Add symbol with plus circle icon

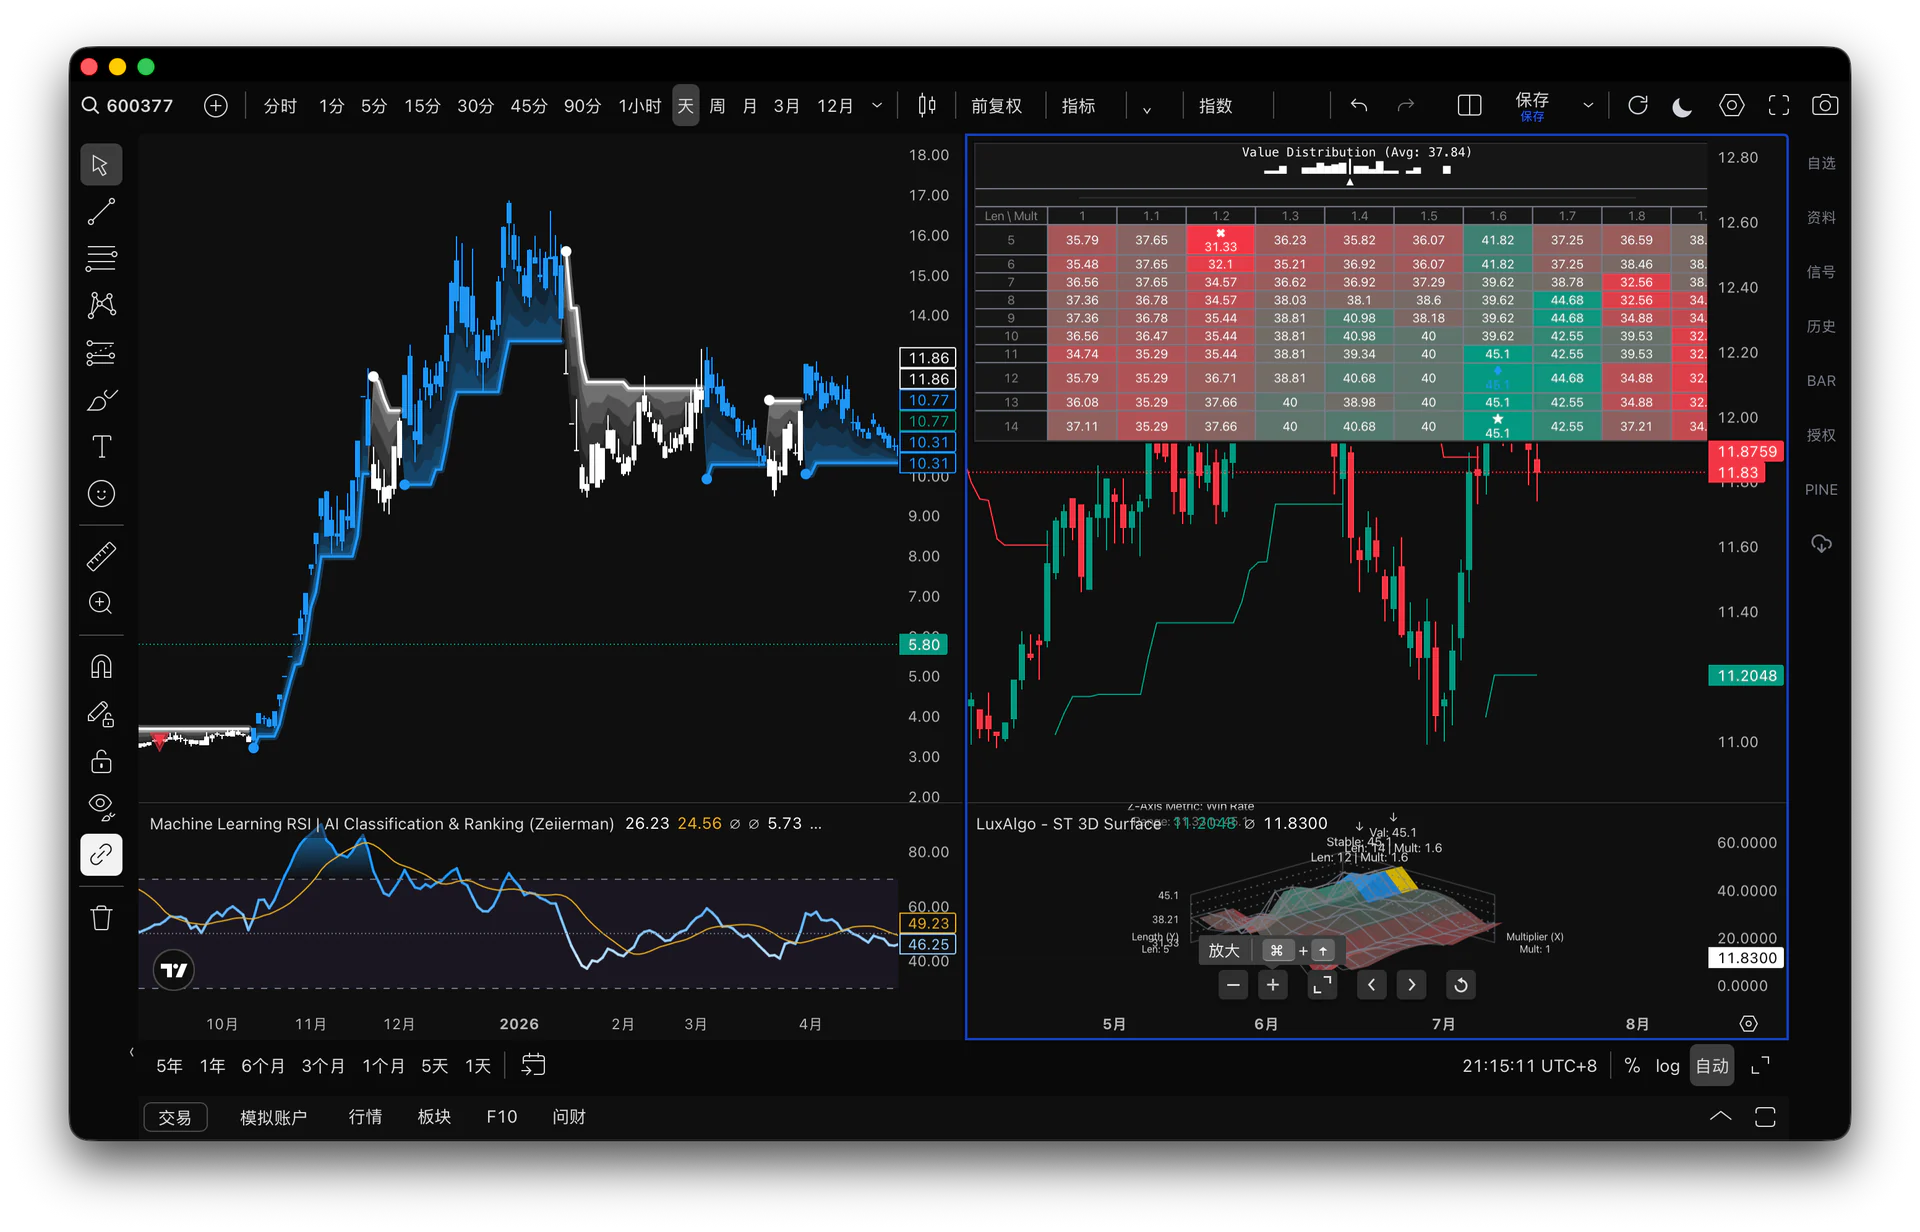pyautogui.click(x=216, y=106)
